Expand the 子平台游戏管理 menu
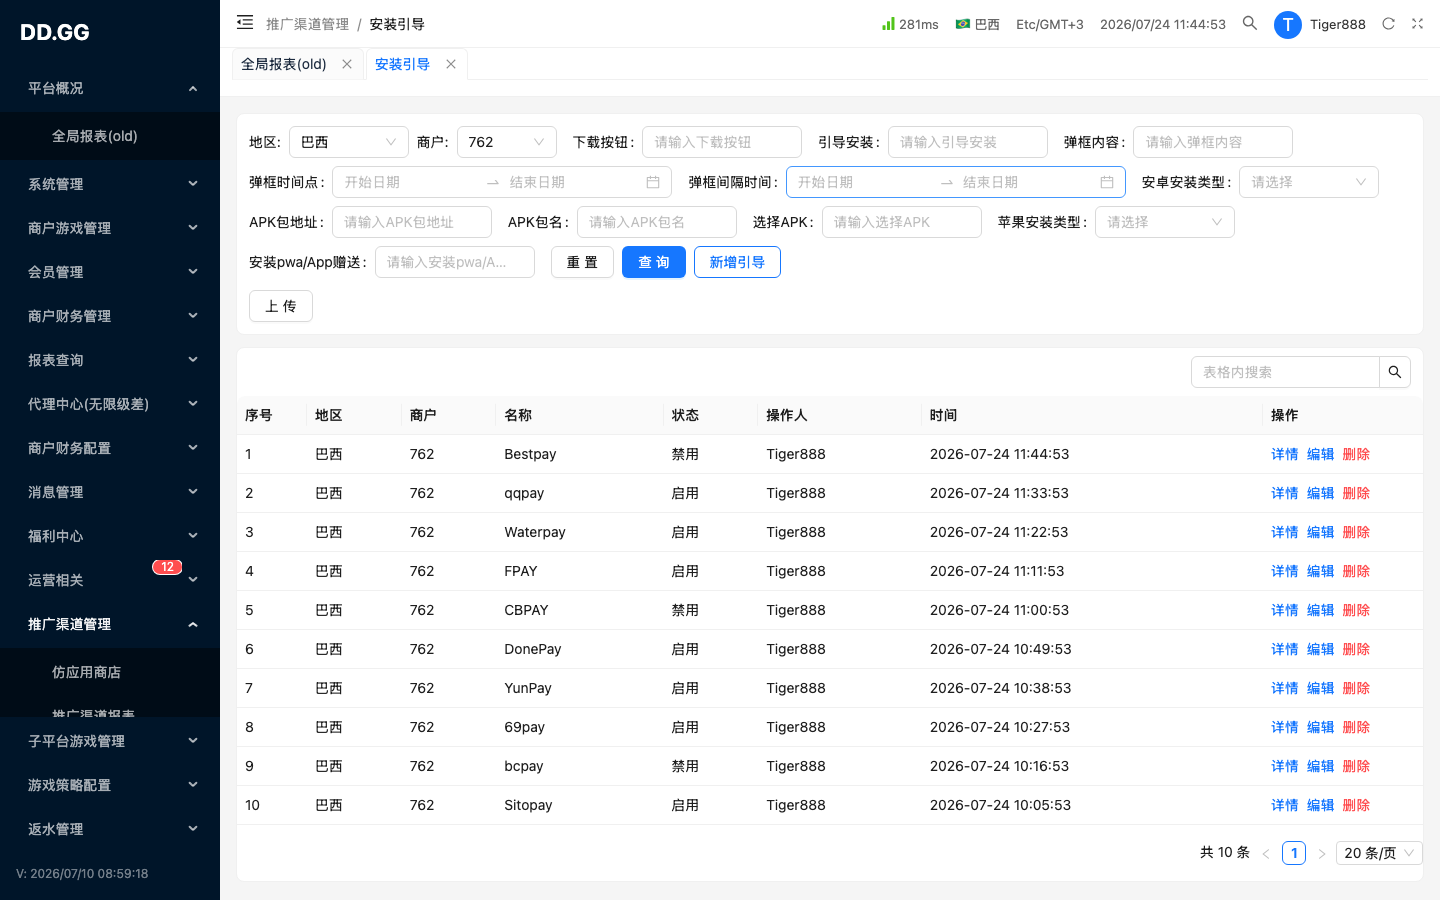The width and height of the screenshot is (1440, 900). coord(110,741)
